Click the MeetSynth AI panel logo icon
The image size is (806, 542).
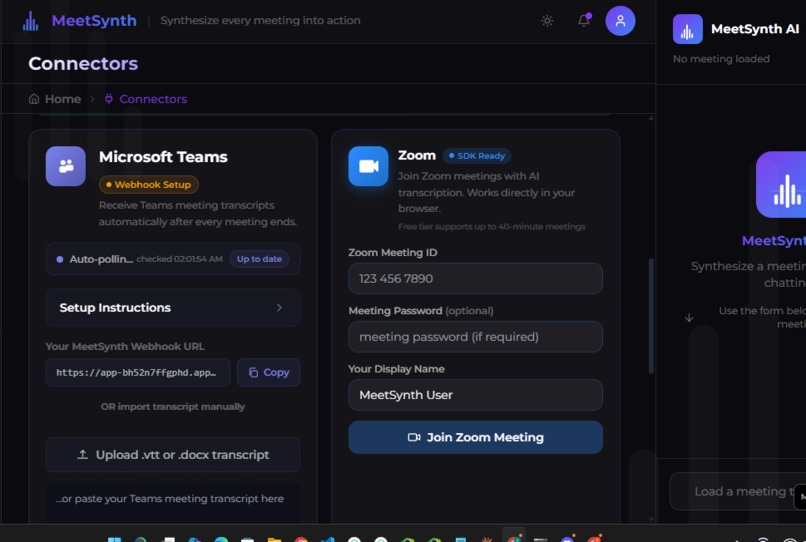tap(687, 29)
